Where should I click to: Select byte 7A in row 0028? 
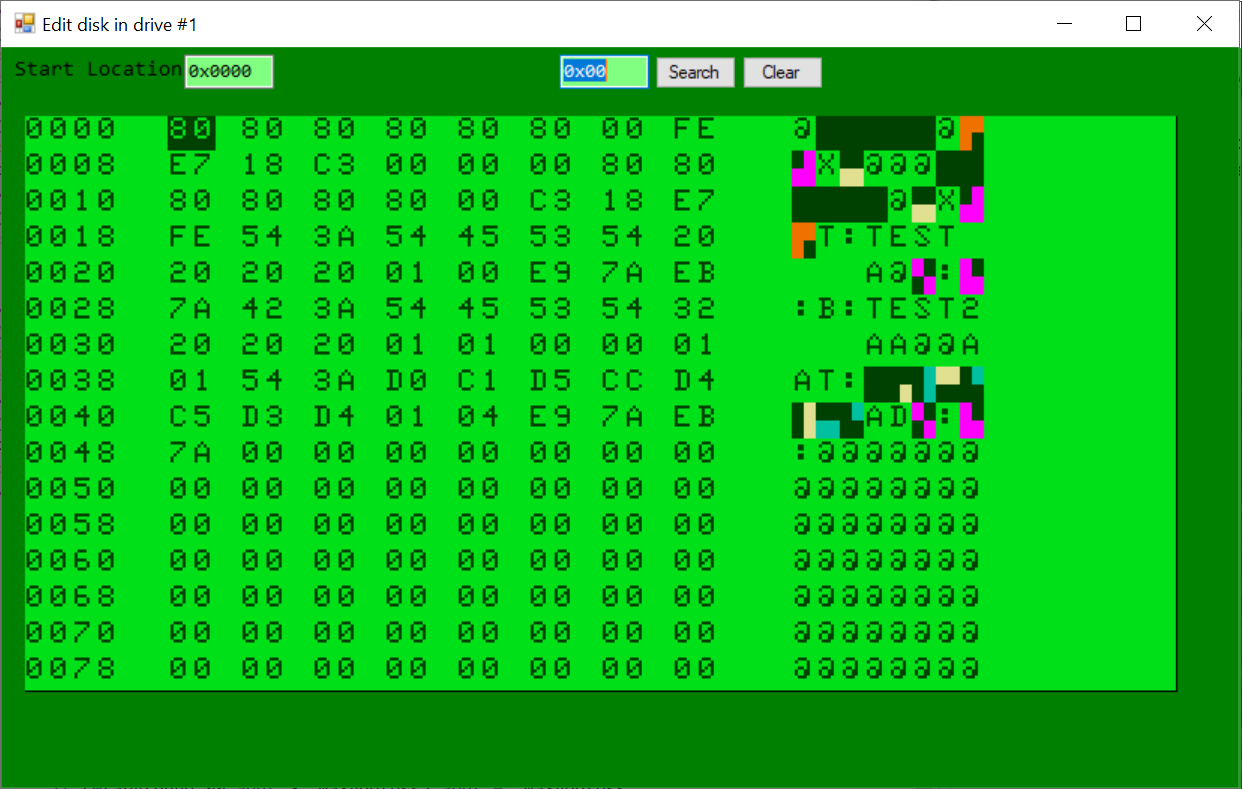191,309
